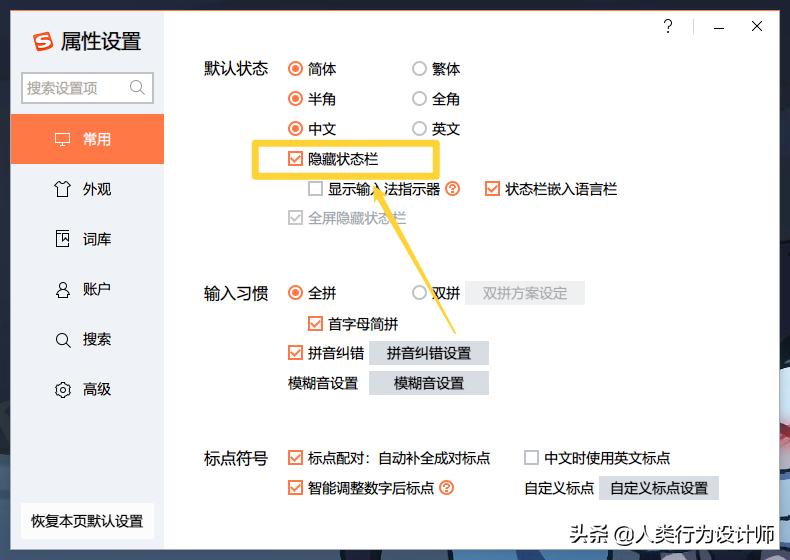Select 中文 as default language
This screenshot has width=790, height=560.
[295, 129]
